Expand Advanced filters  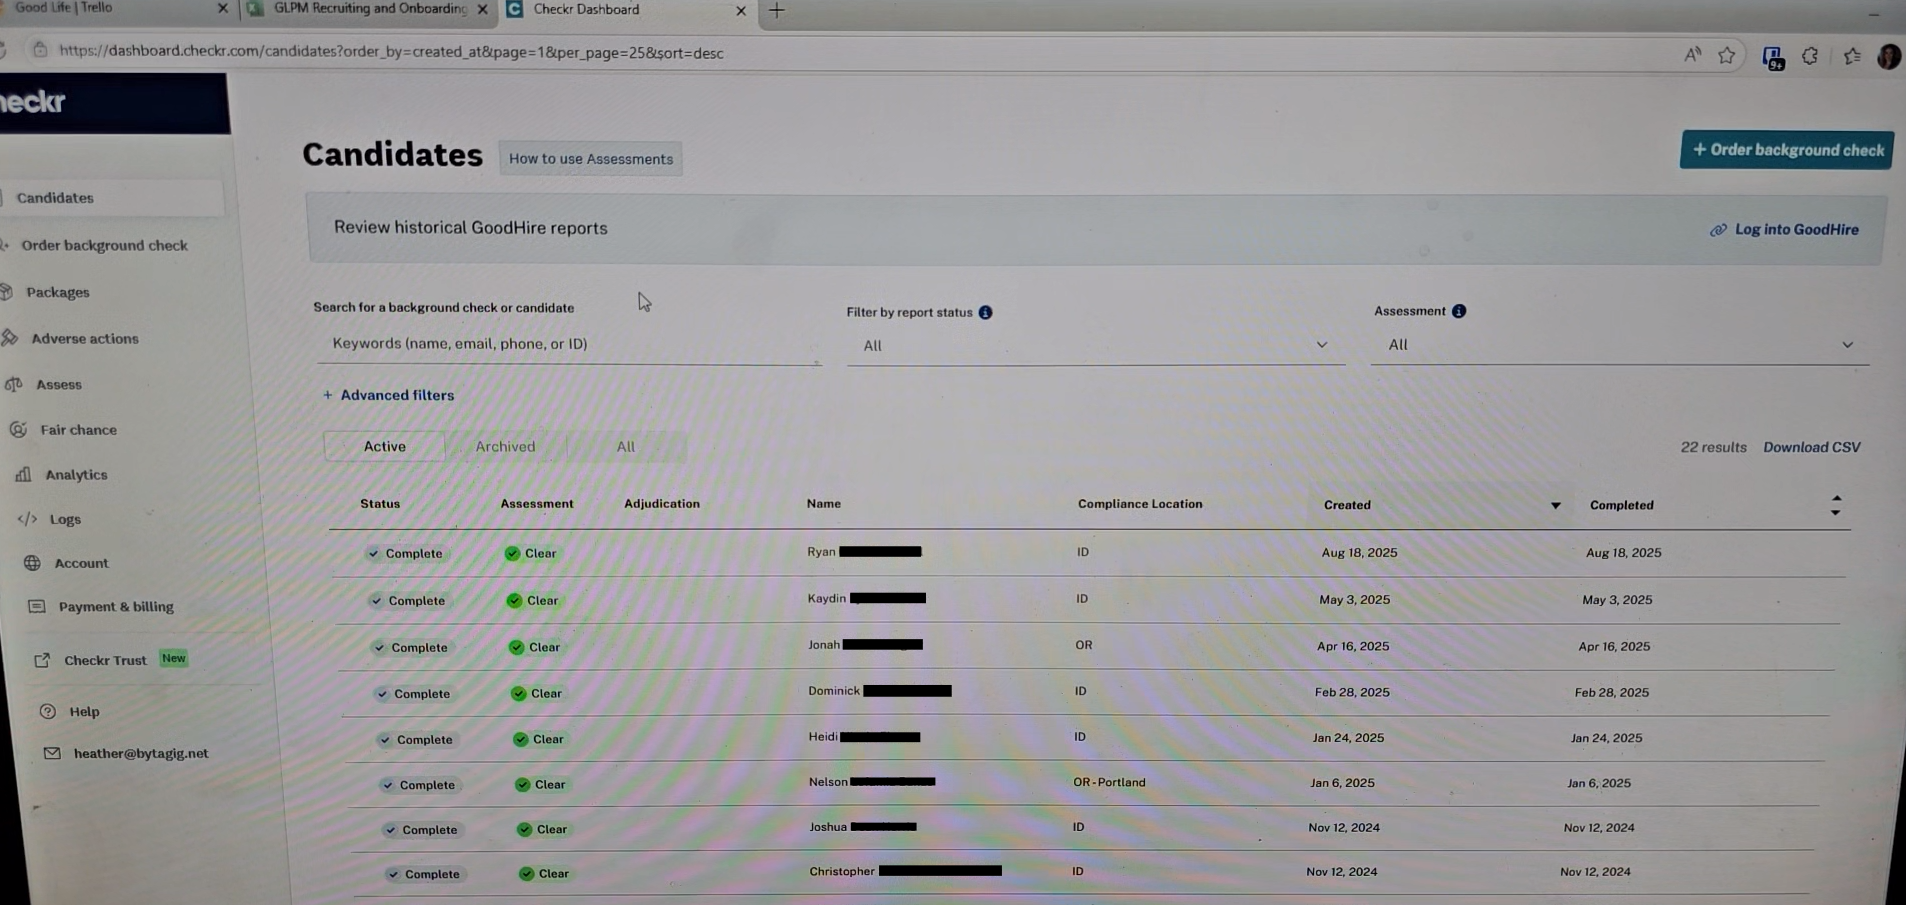coord(388,395)
